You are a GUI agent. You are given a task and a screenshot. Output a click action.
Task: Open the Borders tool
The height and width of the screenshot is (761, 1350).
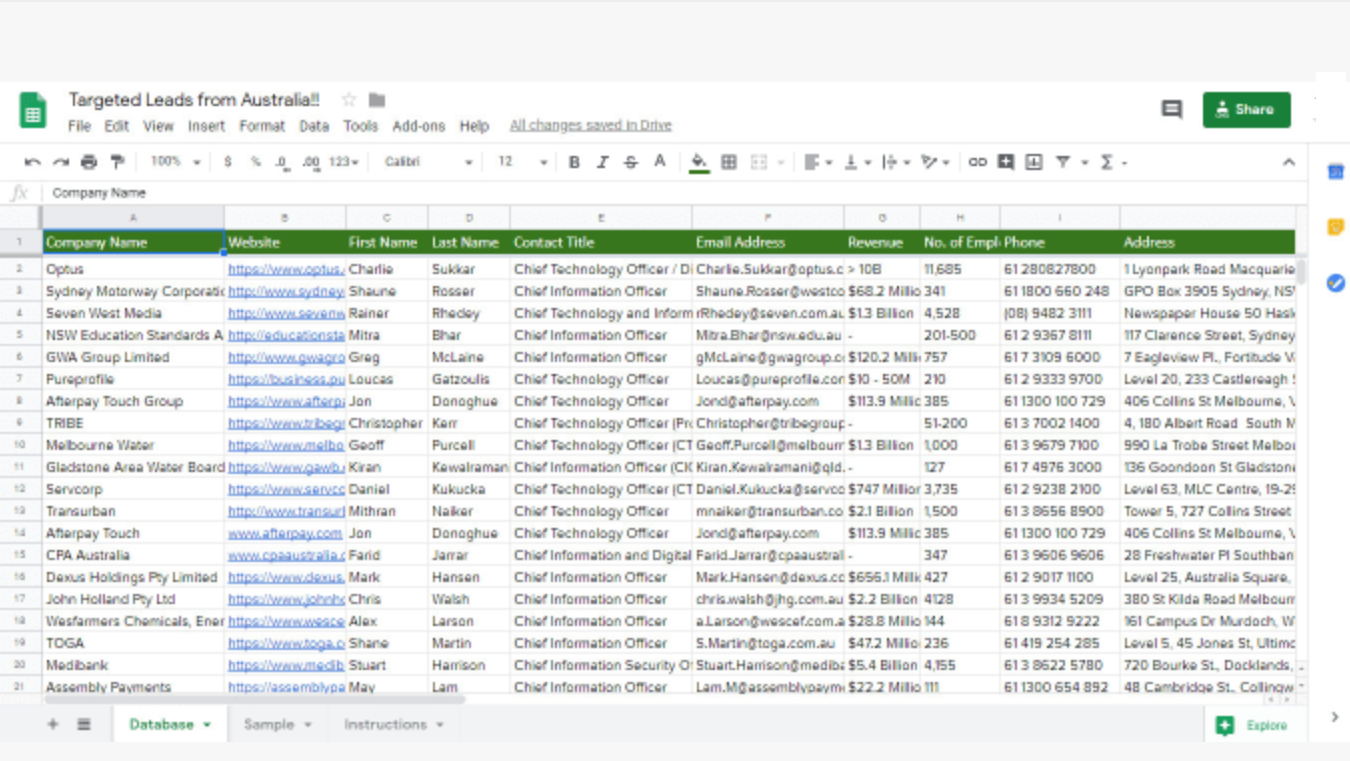[x=729, y=162]
